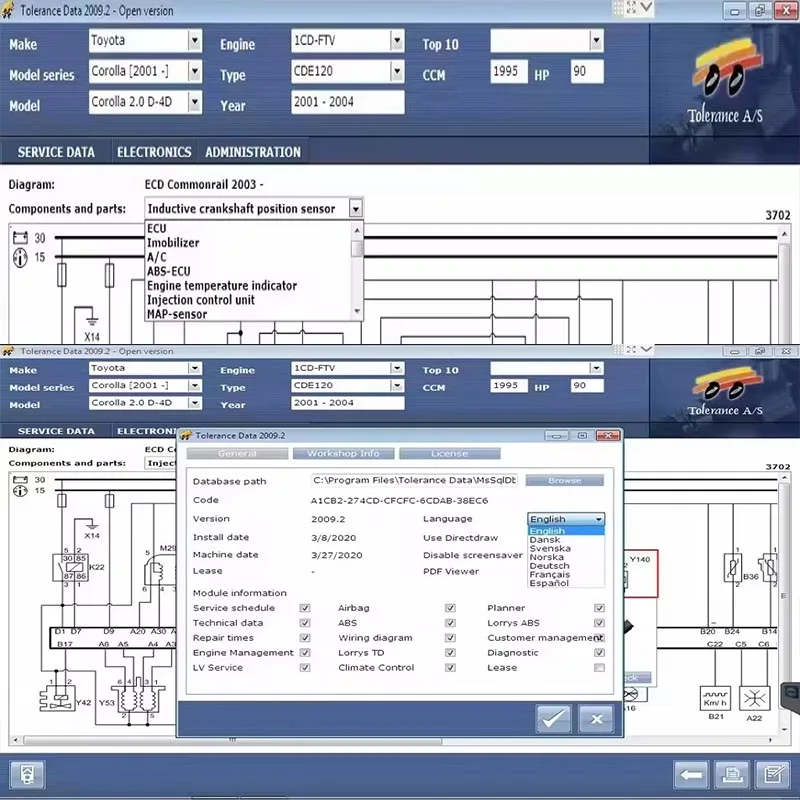Open the ADMINISTRATION tab
Image resolution: width=800 pixels, height=800 pixels.
pyautogui.click(x=253, y=152)
